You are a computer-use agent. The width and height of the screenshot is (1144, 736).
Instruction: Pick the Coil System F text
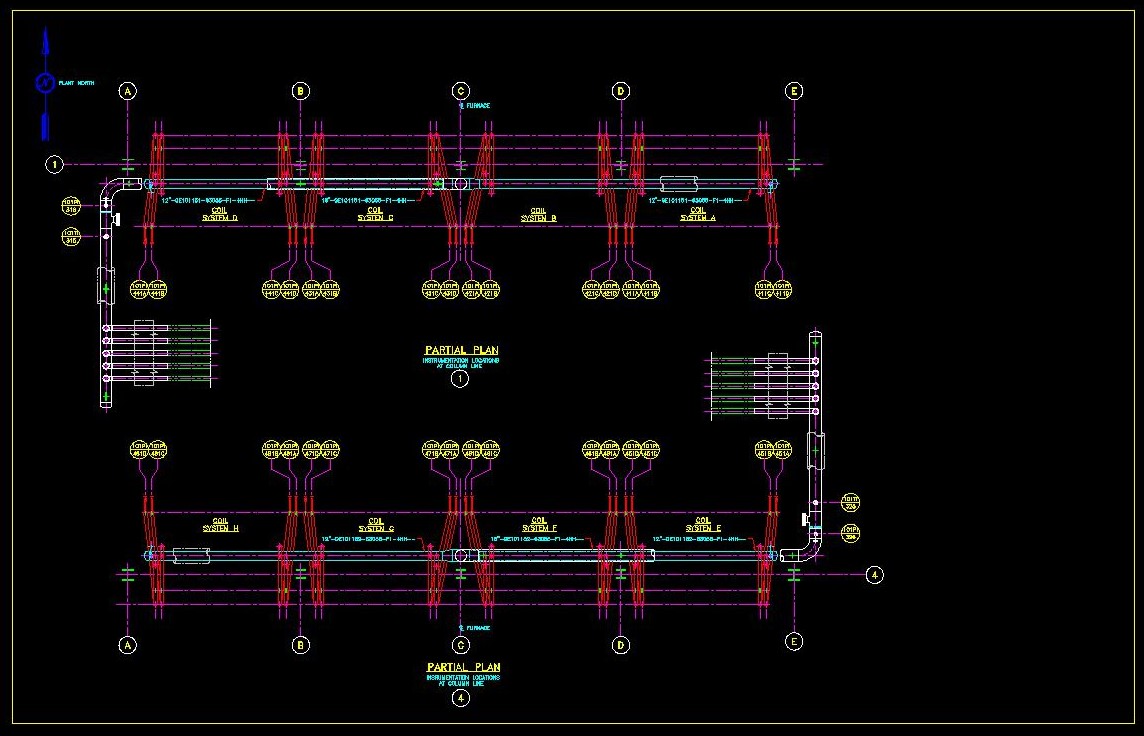539,524
